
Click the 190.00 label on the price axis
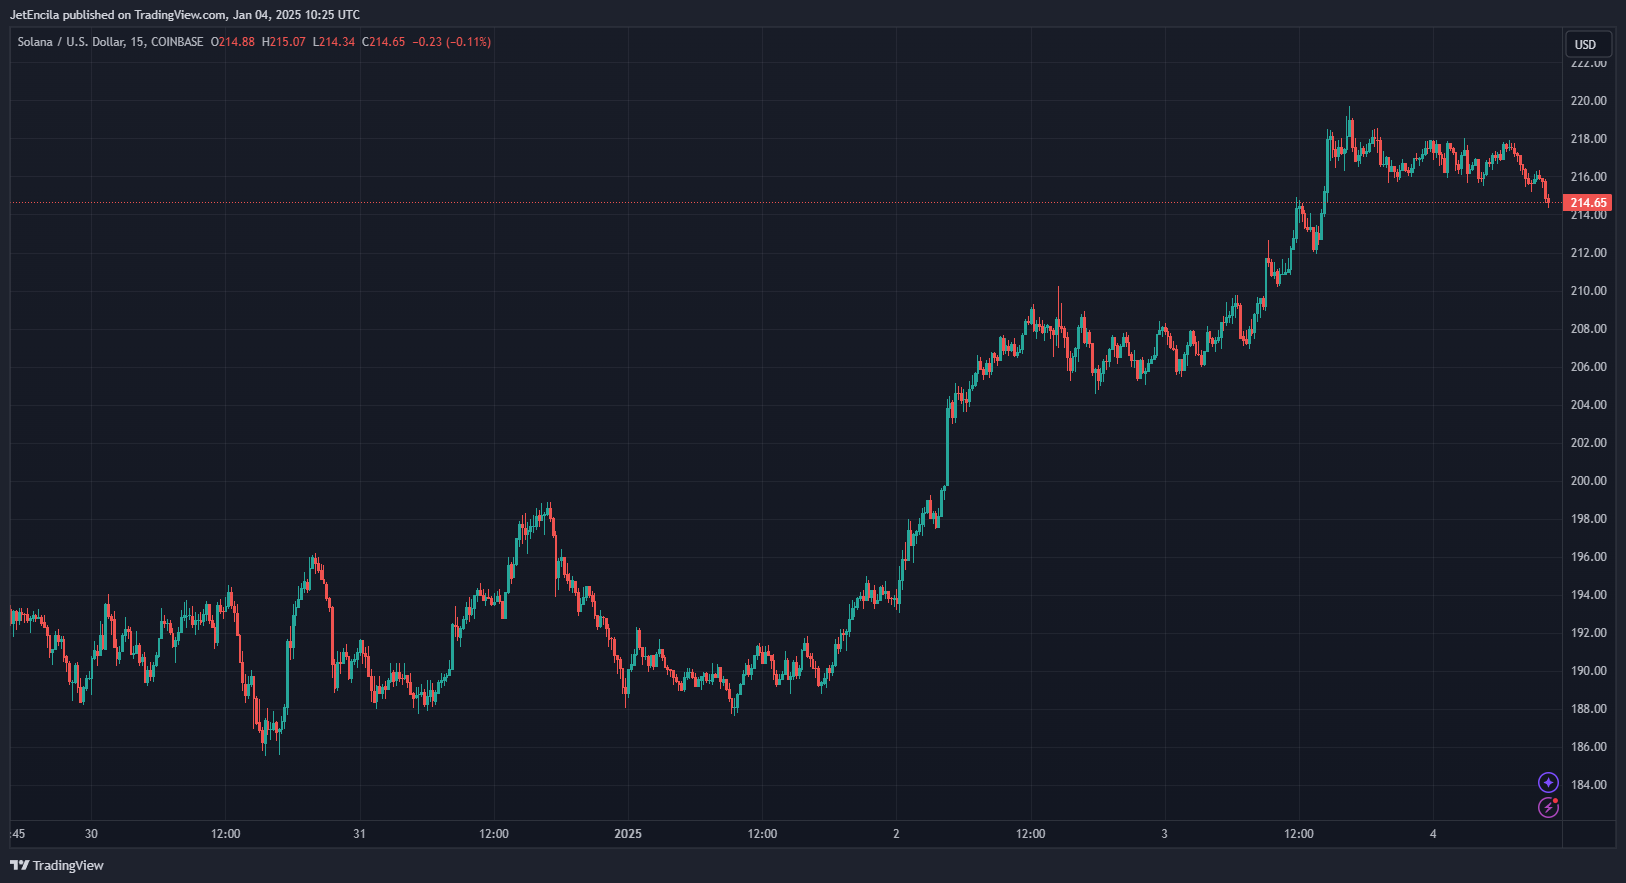[x=1588, y=671]
